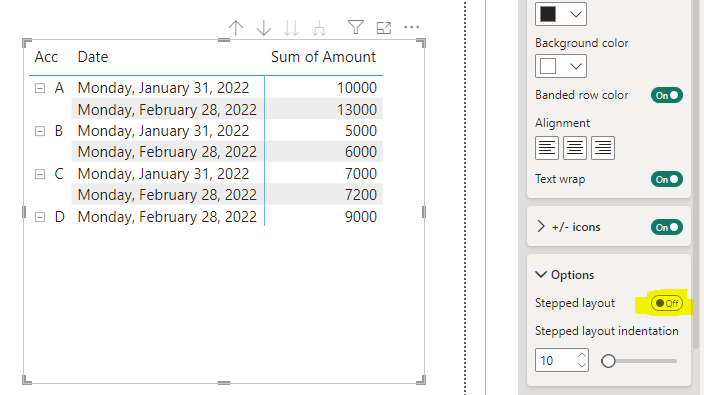Activate focus mode icon
Screen dimensions: 704x395
click(384, 28)
